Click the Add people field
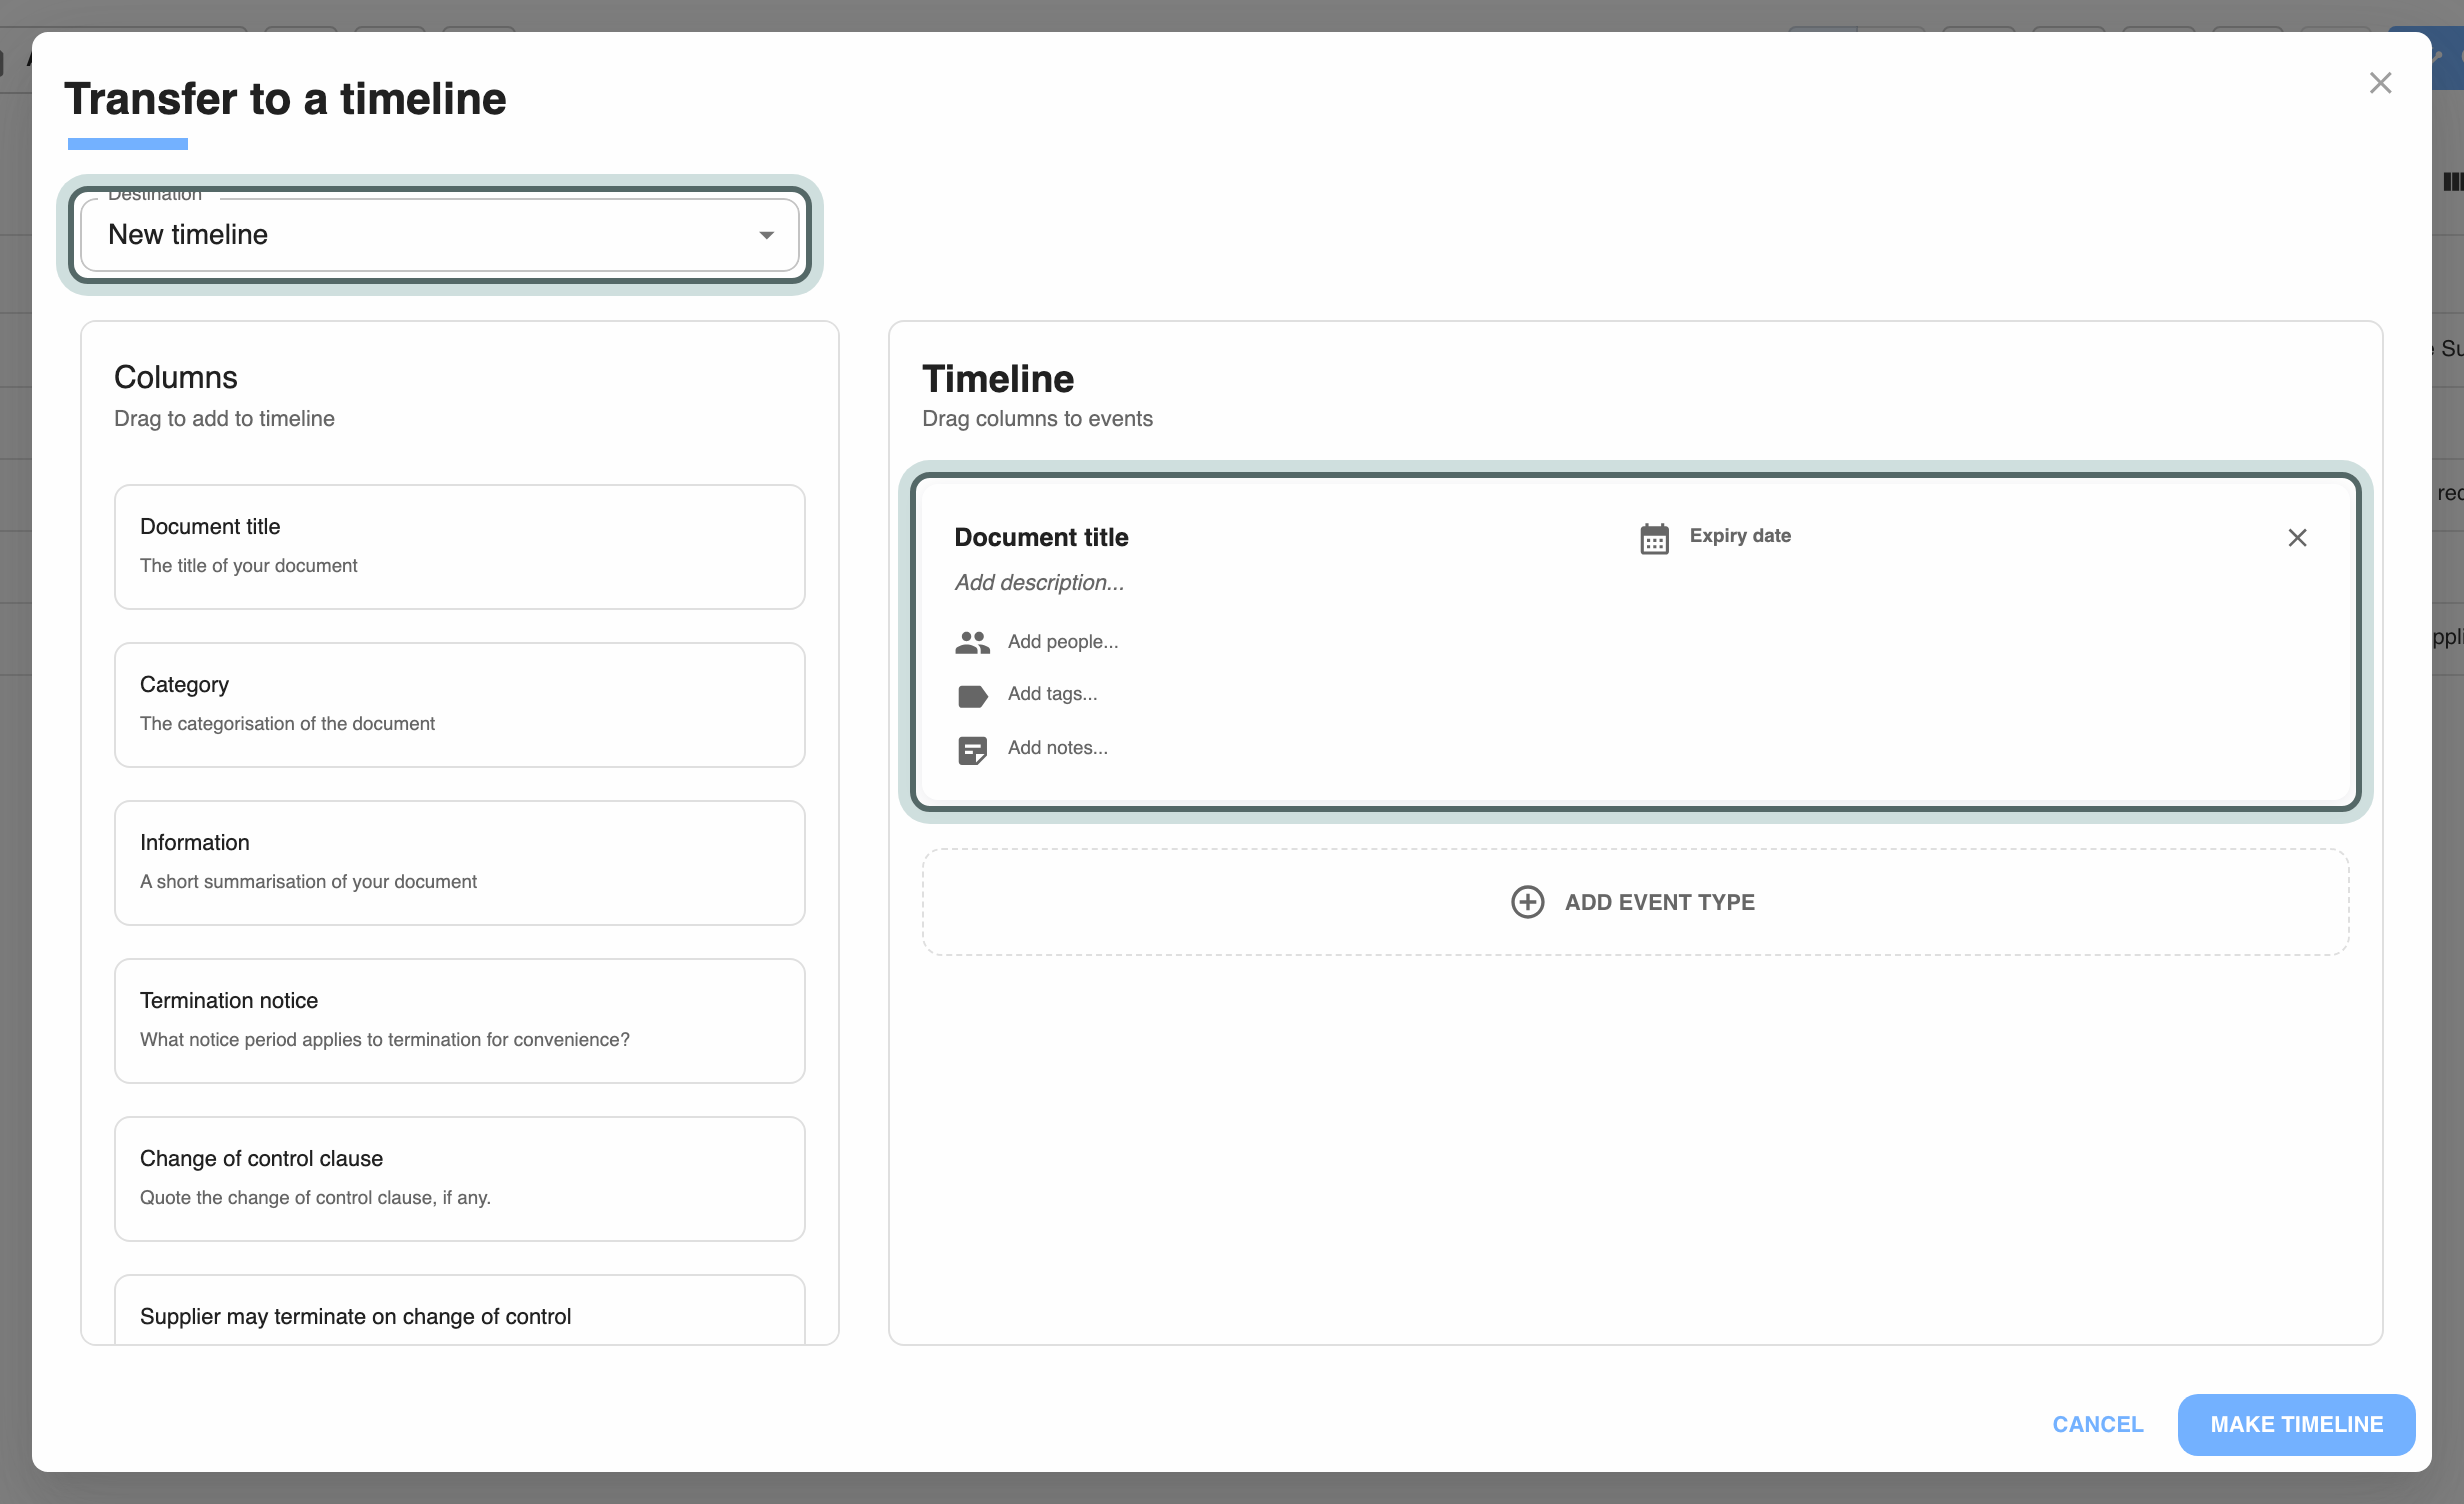Image resolution: width=2464 pixels, height=1504 pixels. [1063, 642]
